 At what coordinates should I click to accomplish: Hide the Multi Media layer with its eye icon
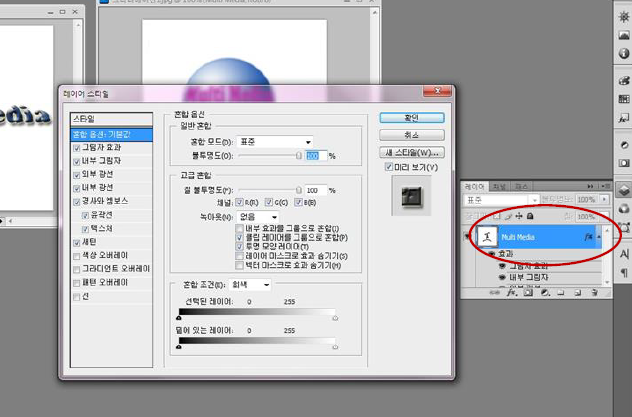tap(468, 237)
